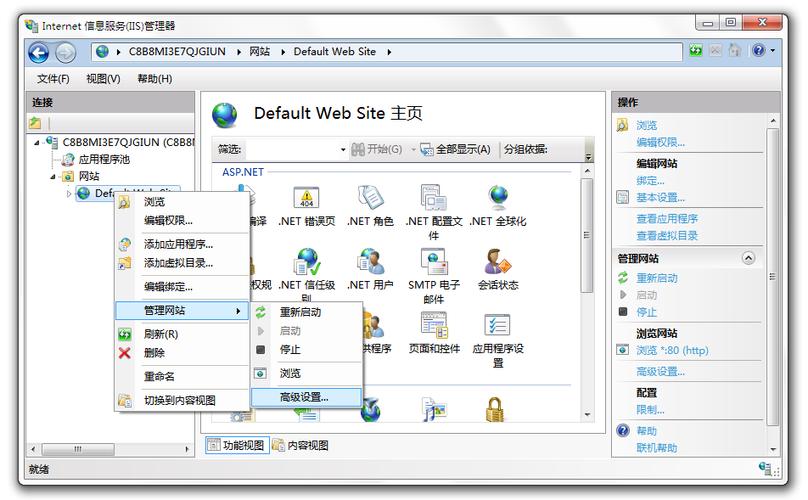Click the 全部显示(A) toolbar button
This screenshot has height=500, width=808.
[456, 149]
